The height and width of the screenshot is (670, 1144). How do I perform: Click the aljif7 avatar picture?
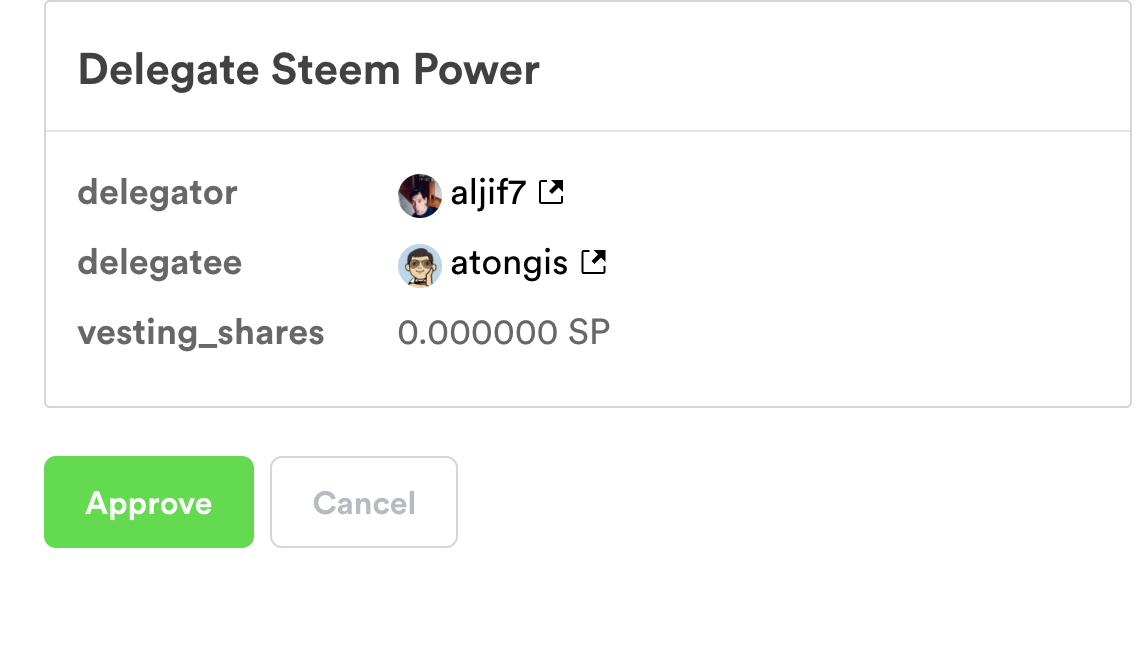tap(419, 196)
